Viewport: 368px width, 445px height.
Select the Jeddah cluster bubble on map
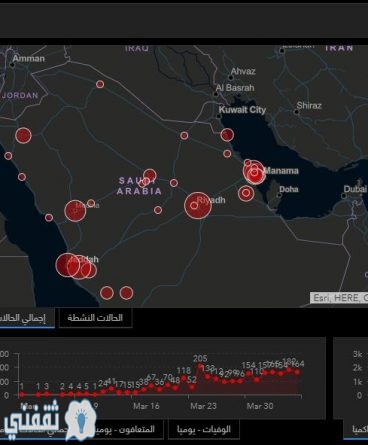[68, 265]
